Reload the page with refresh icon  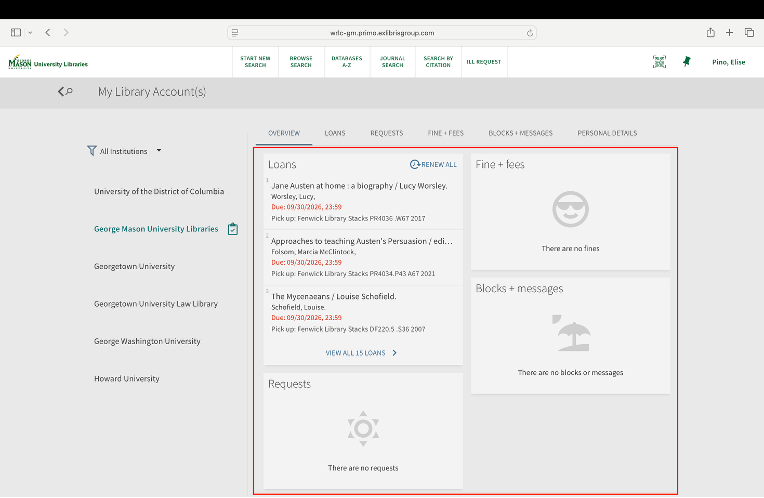coord(530,33)
